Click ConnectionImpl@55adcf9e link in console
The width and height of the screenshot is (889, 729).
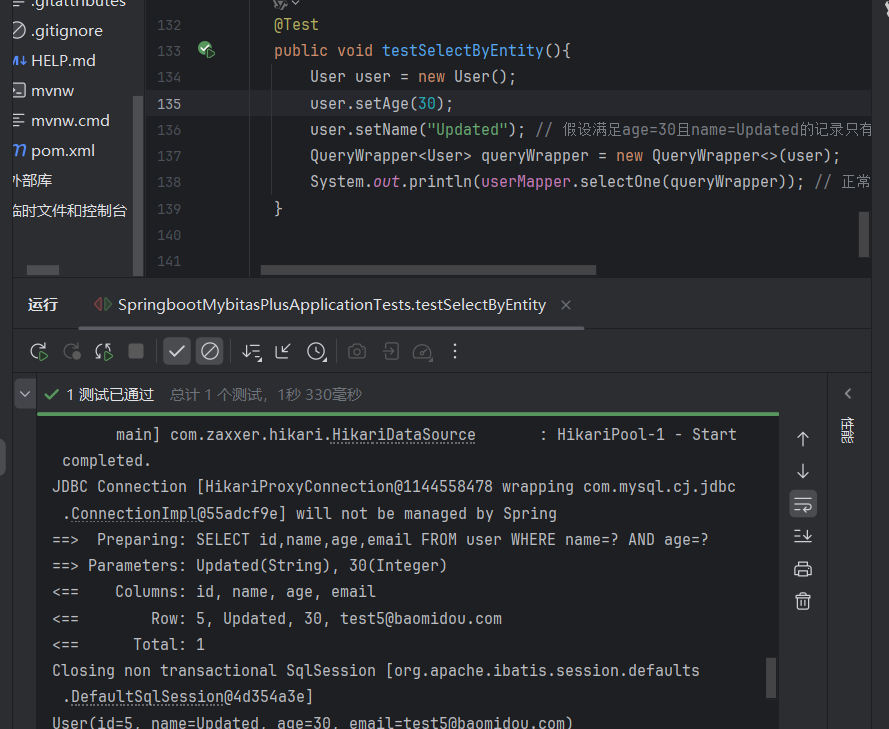(175, 514)
